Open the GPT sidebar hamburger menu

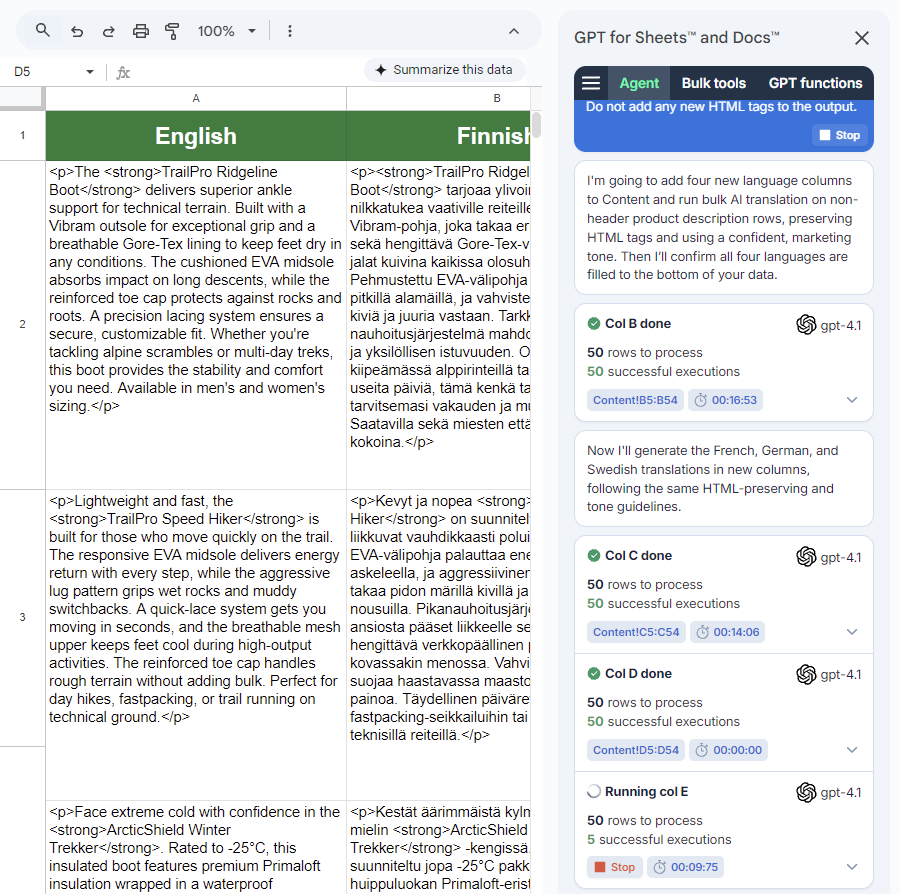pyautogui.click(x=591, y=83)
